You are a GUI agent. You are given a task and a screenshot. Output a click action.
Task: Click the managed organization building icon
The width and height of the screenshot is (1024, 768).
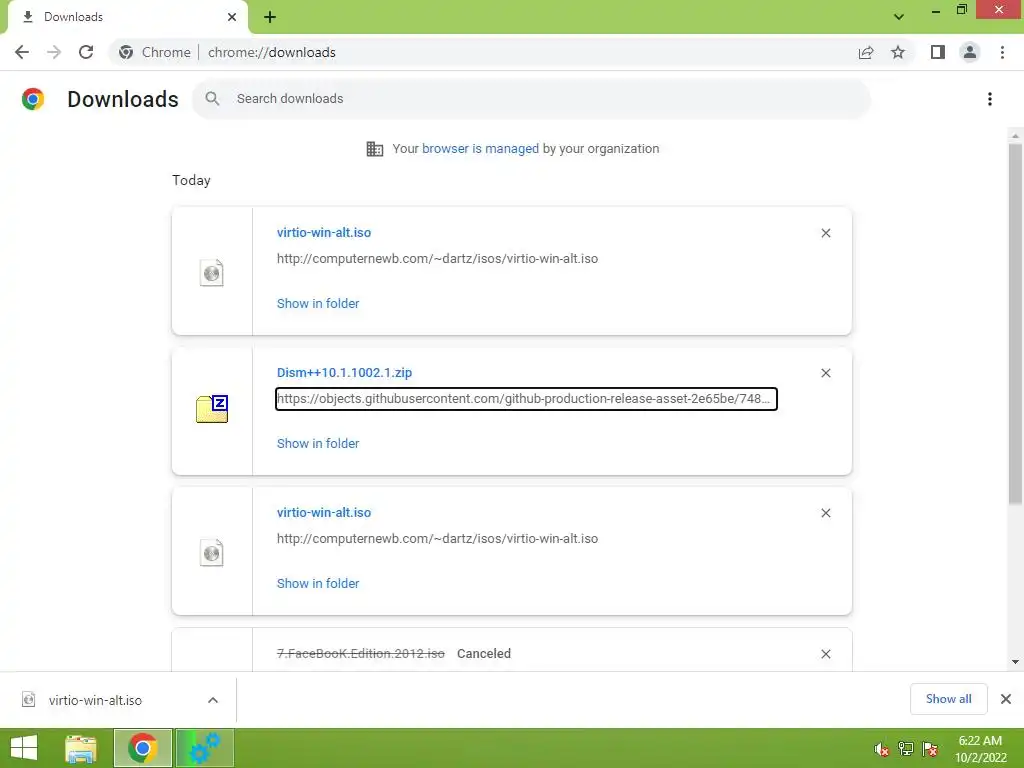tap(375, 149)
